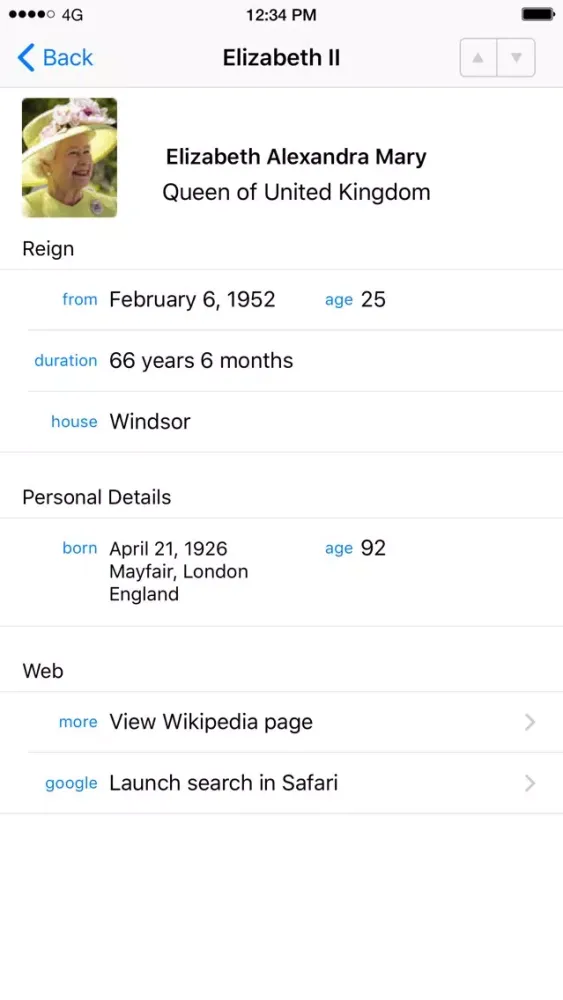Select the reign start date February 6, 1952

pos(192,299)
